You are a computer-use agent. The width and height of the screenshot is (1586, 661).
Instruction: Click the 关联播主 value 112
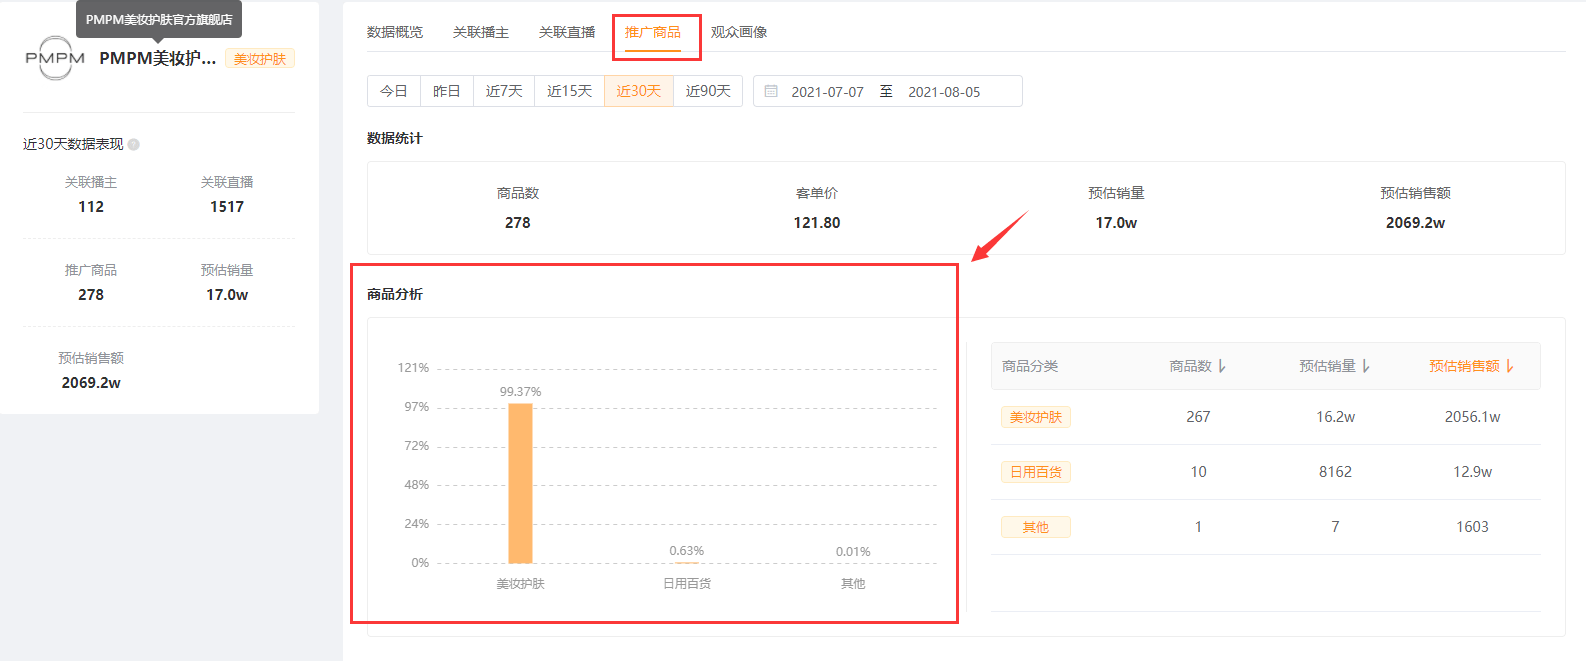pyautogui.click(x=91, y=207)
